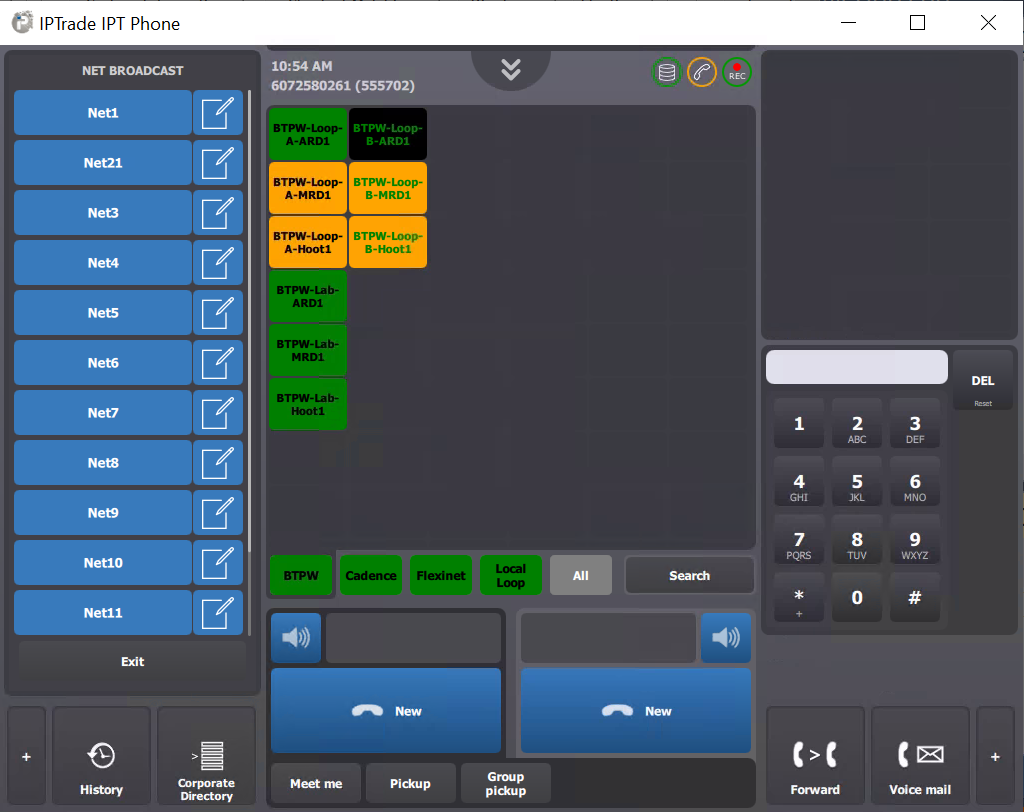The height and width of the screenshot is (812, 1024).
Task: Exit the Net Broadcast panel
Action: [132, 662]
